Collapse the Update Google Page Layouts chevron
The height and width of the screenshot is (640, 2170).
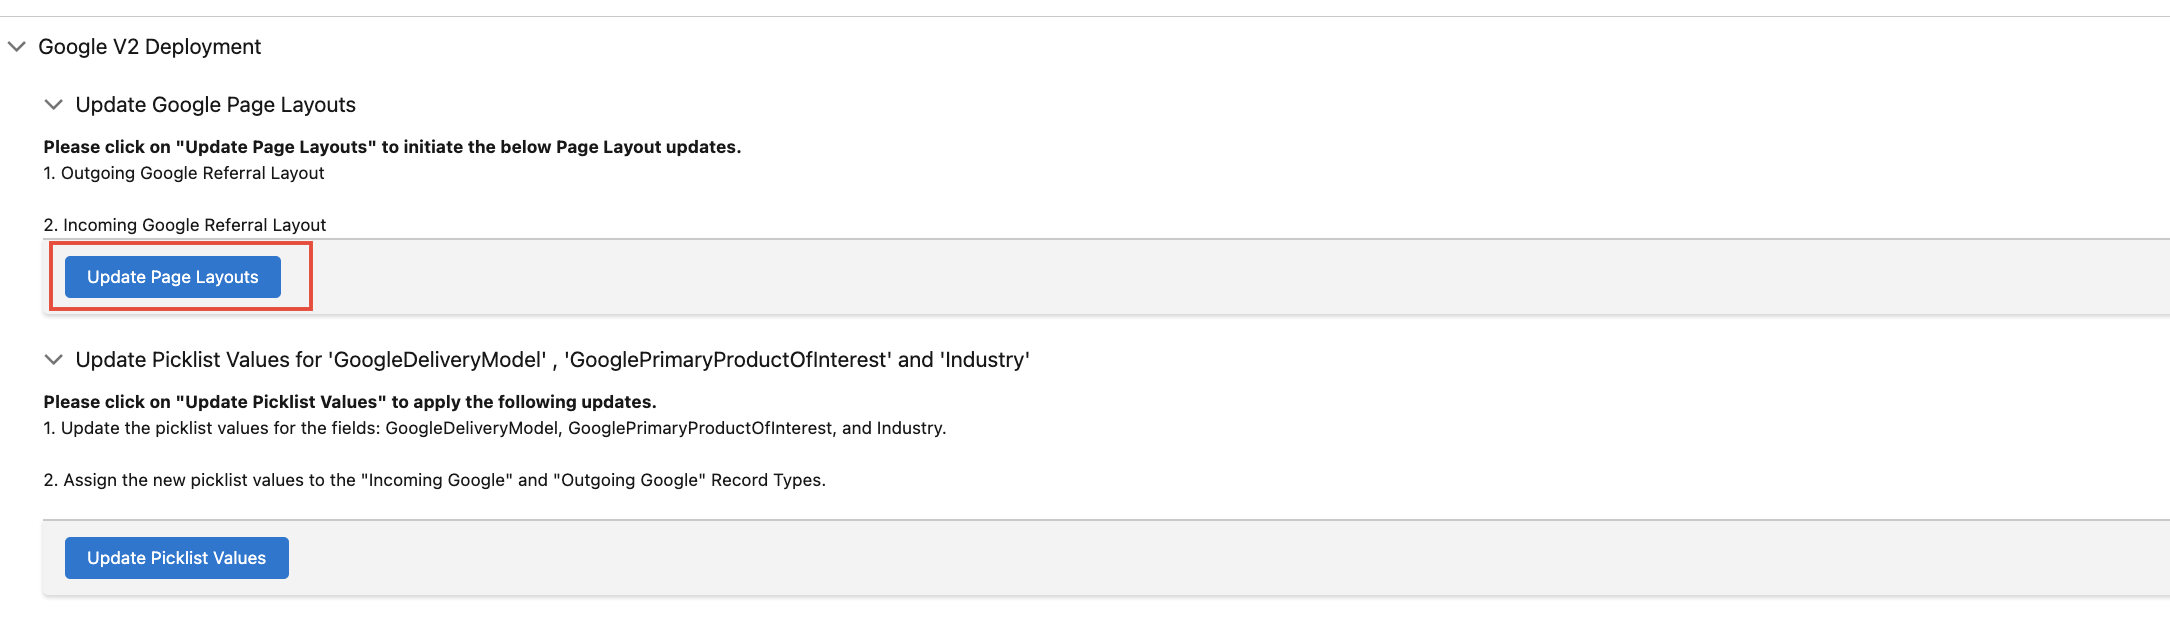(54, 105)
